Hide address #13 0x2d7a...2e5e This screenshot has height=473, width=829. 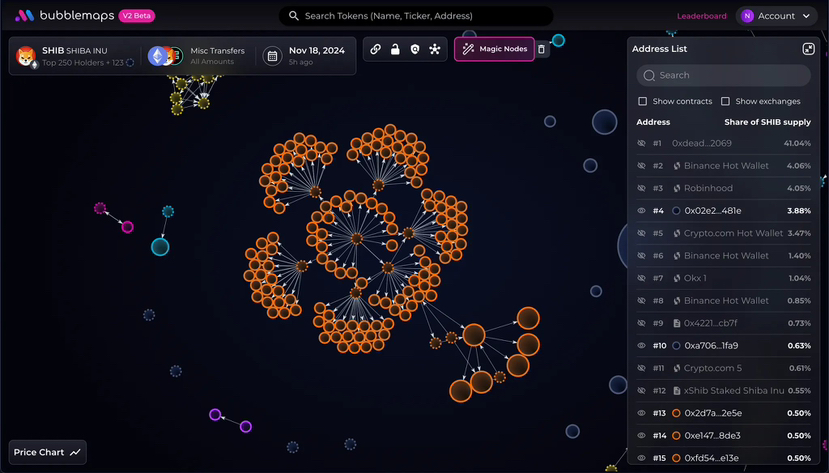point(641,413)
